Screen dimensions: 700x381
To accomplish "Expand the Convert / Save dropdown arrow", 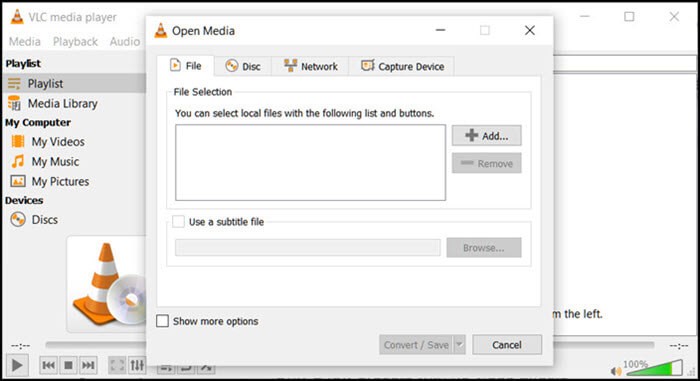I will point(459,345).
